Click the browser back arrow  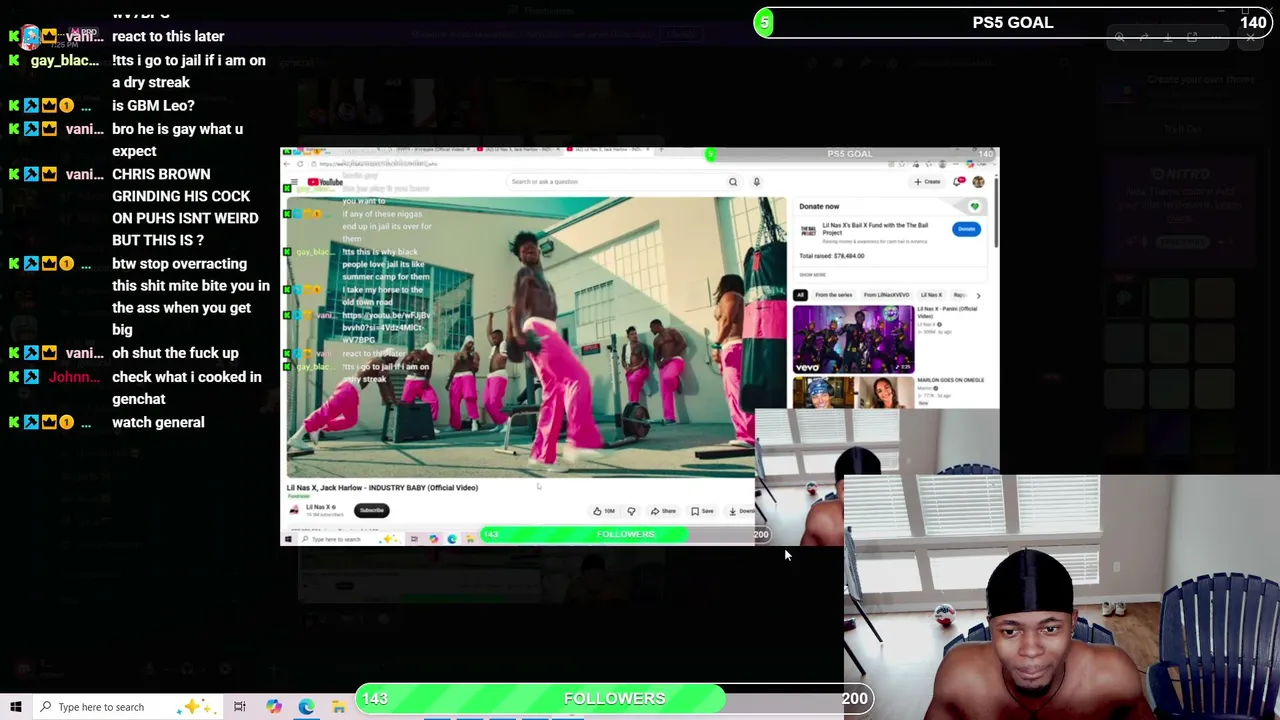point(287,163)
